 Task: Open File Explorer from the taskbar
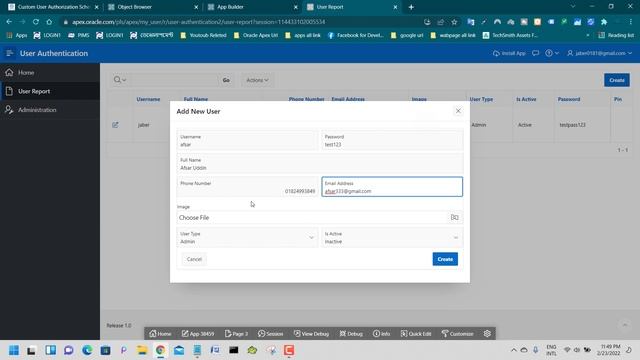[142, 350]
